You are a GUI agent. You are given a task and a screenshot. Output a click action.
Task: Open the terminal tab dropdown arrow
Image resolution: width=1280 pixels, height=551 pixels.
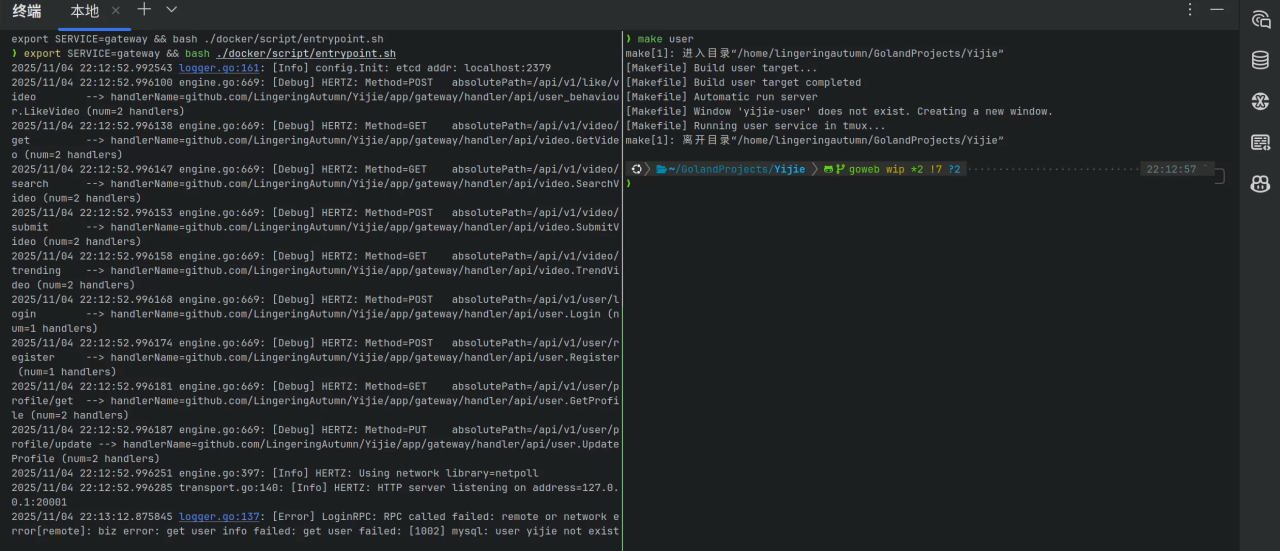171,9
